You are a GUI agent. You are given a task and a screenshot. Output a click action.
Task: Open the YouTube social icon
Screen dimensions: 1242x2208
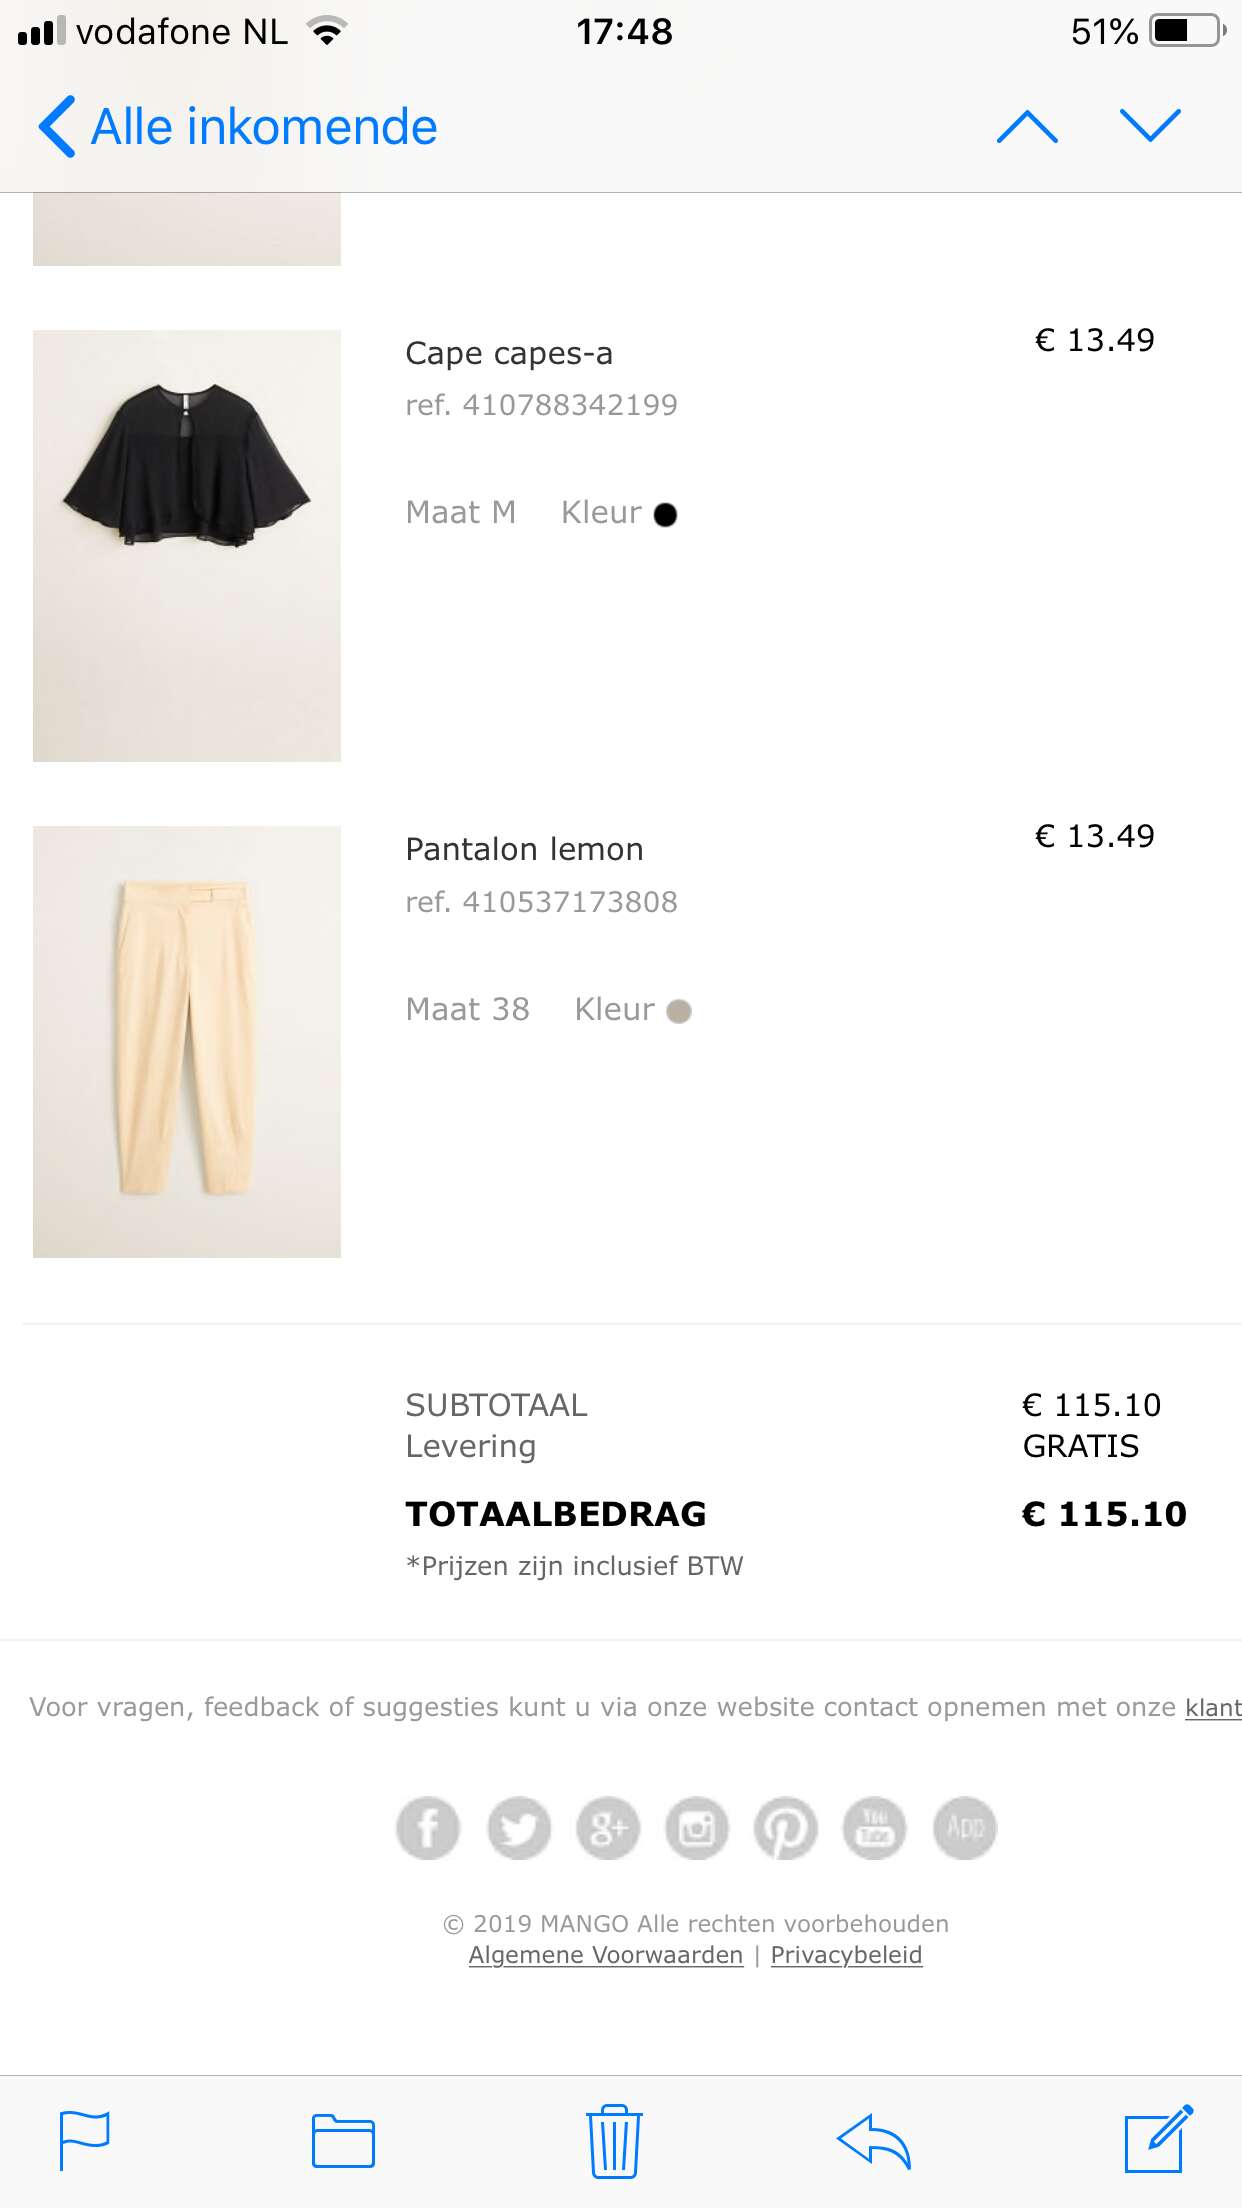click(875, 1828)
